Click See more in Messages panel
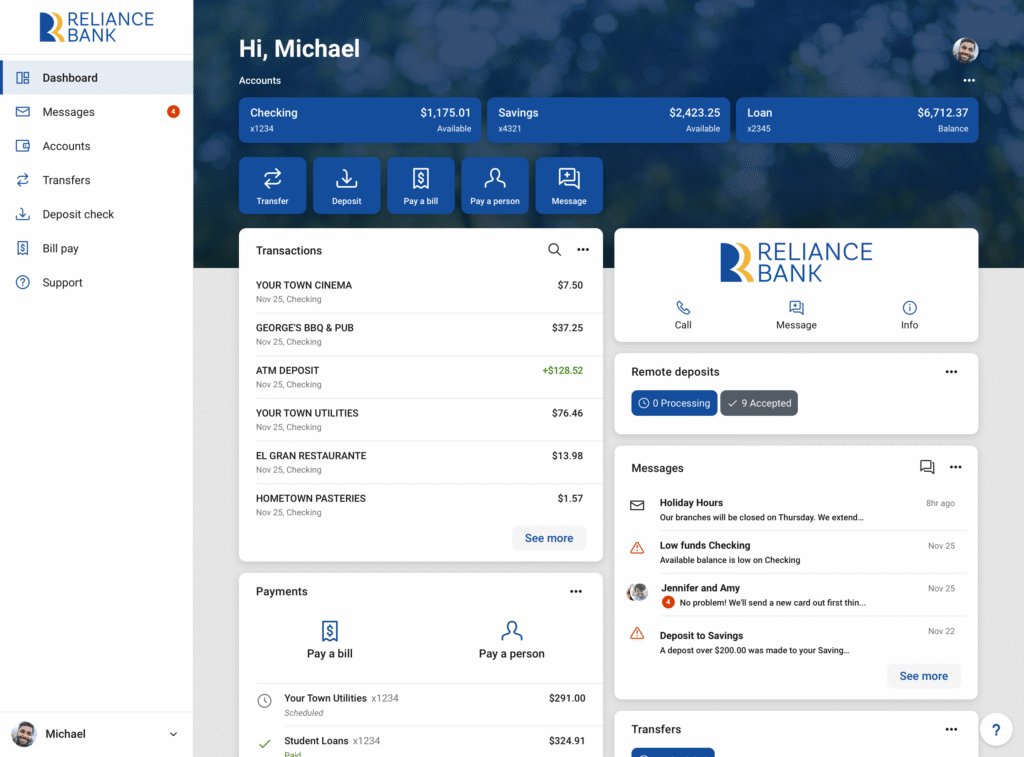The width and height of the screenshot is (1024, 757). click(x=923, y=676)
